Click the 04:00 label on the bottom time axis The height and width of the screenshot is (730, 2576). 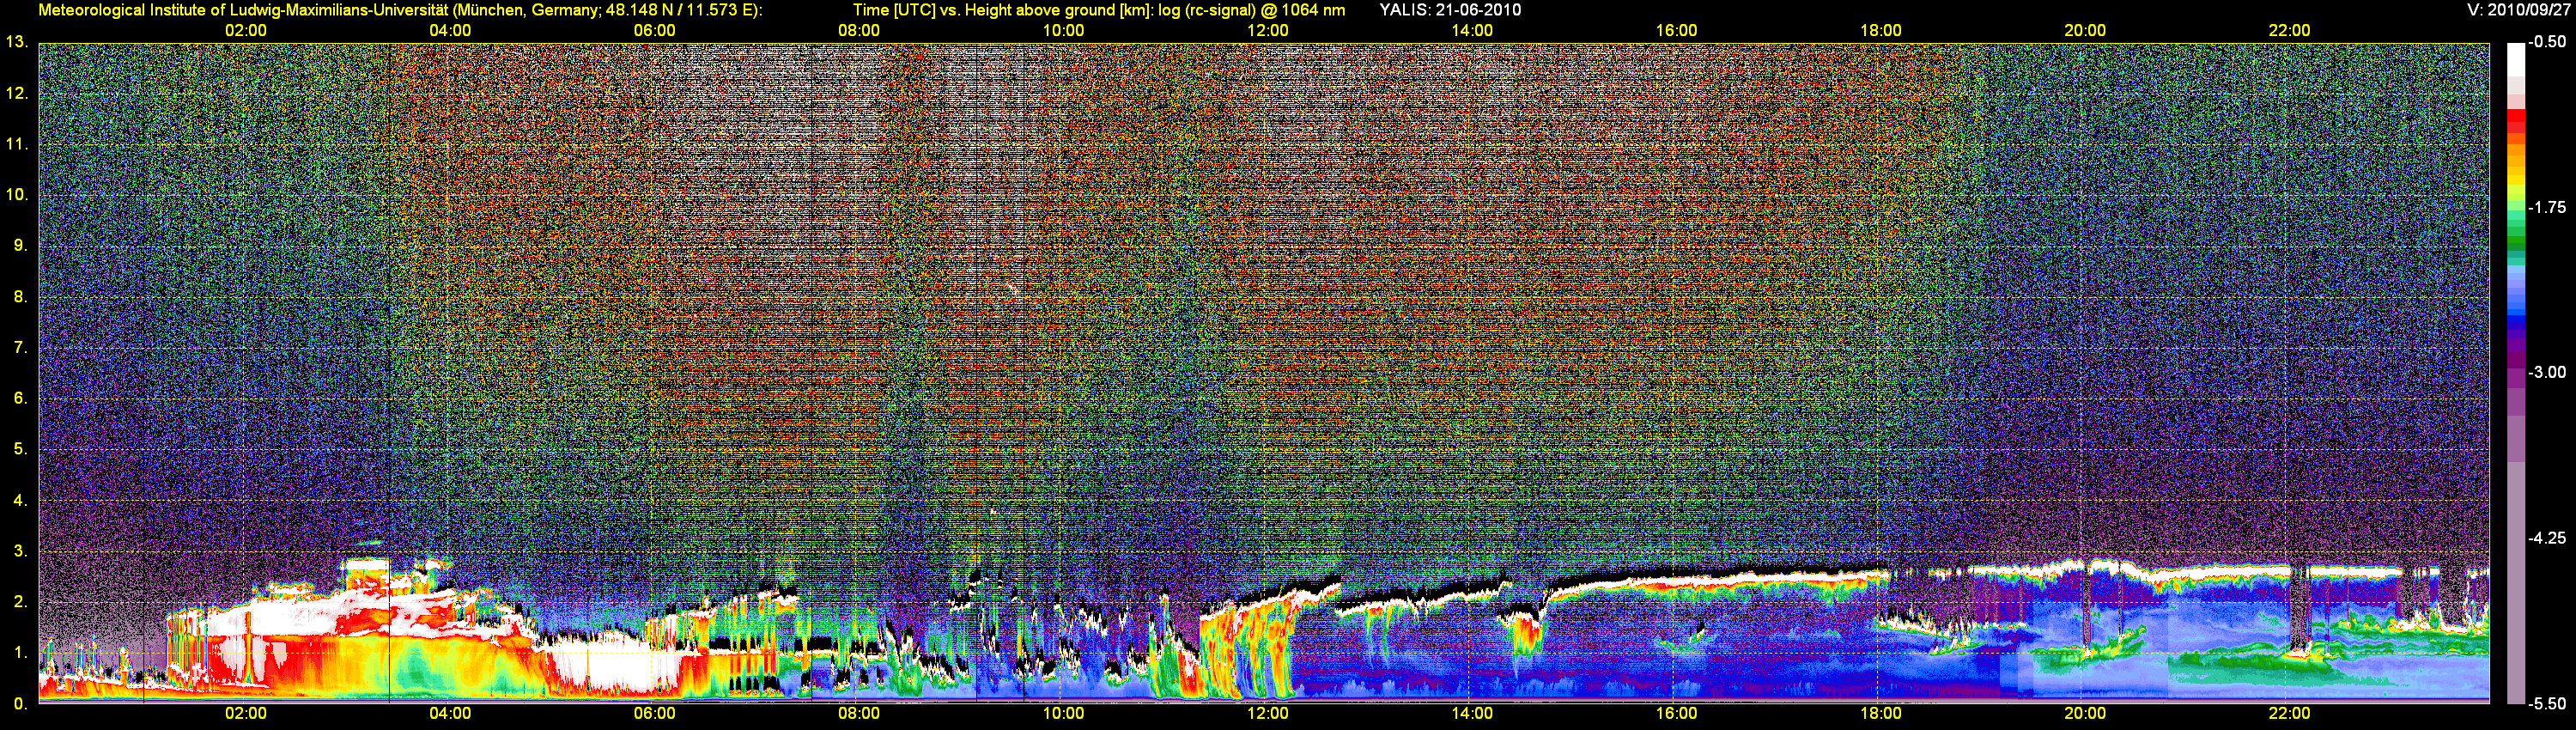(x=450, y=714)
